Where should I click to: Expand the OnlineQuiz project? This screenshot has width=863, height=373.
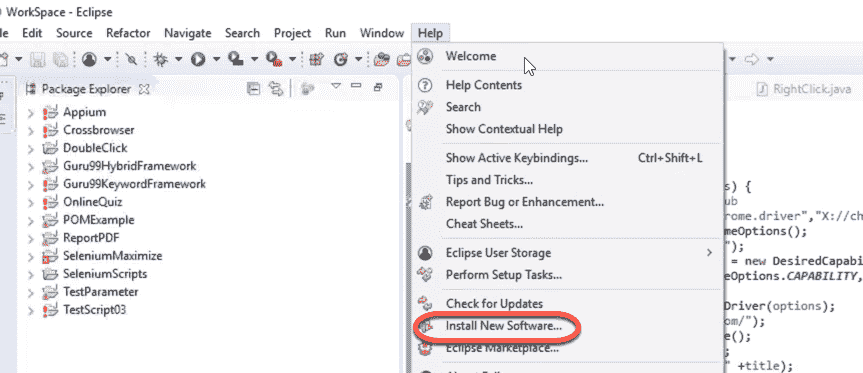click(x=31, y=202)
